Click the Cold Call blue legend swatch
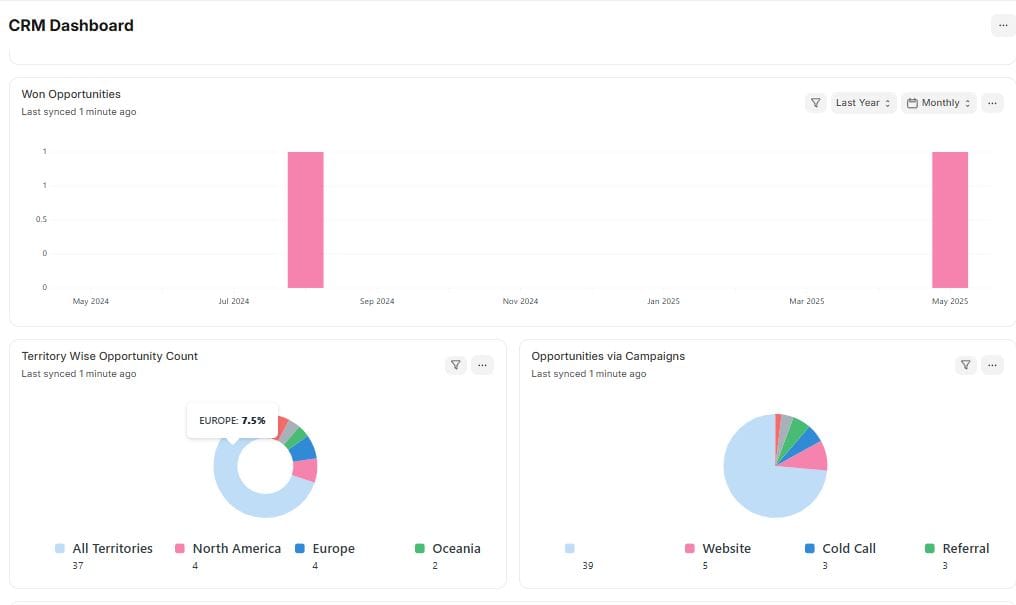Image resolution: width=1016 pixels, height=605 pixels. pyautogui.click(x=810, y=549)
